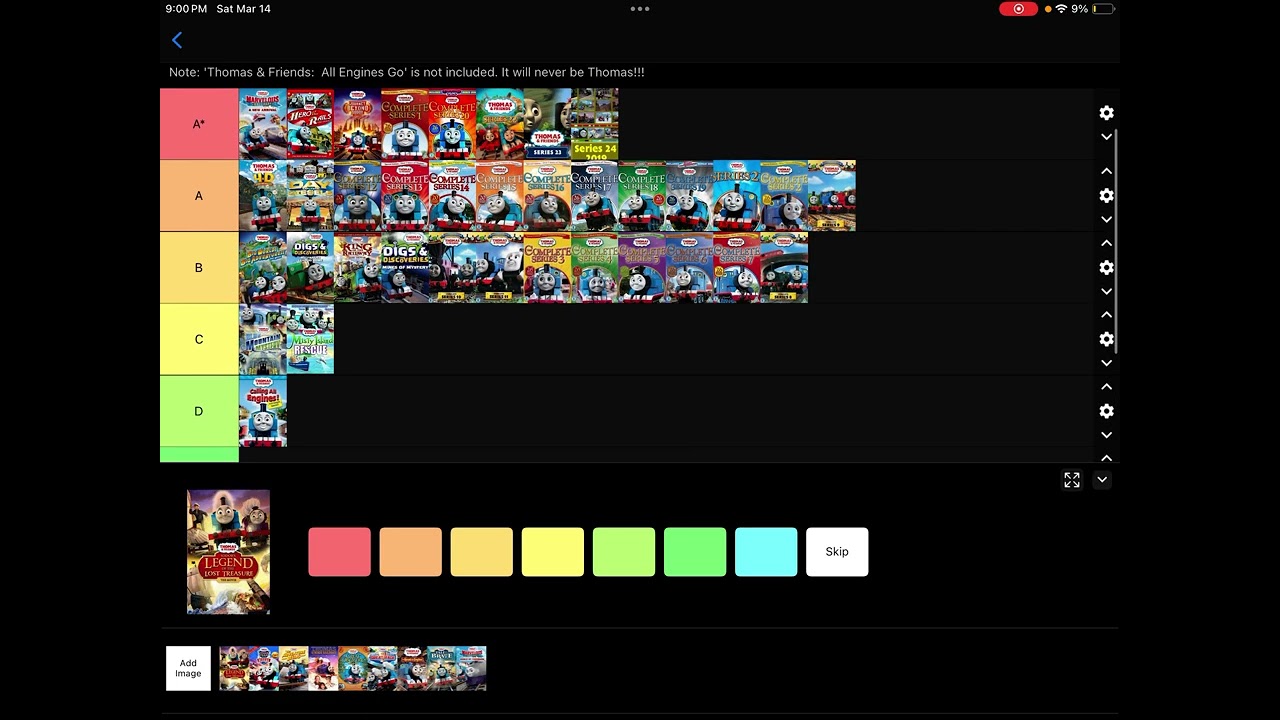The image size is (1280, 720).
Task: Select Complete Series 1 cover
Action: (405, 124)
